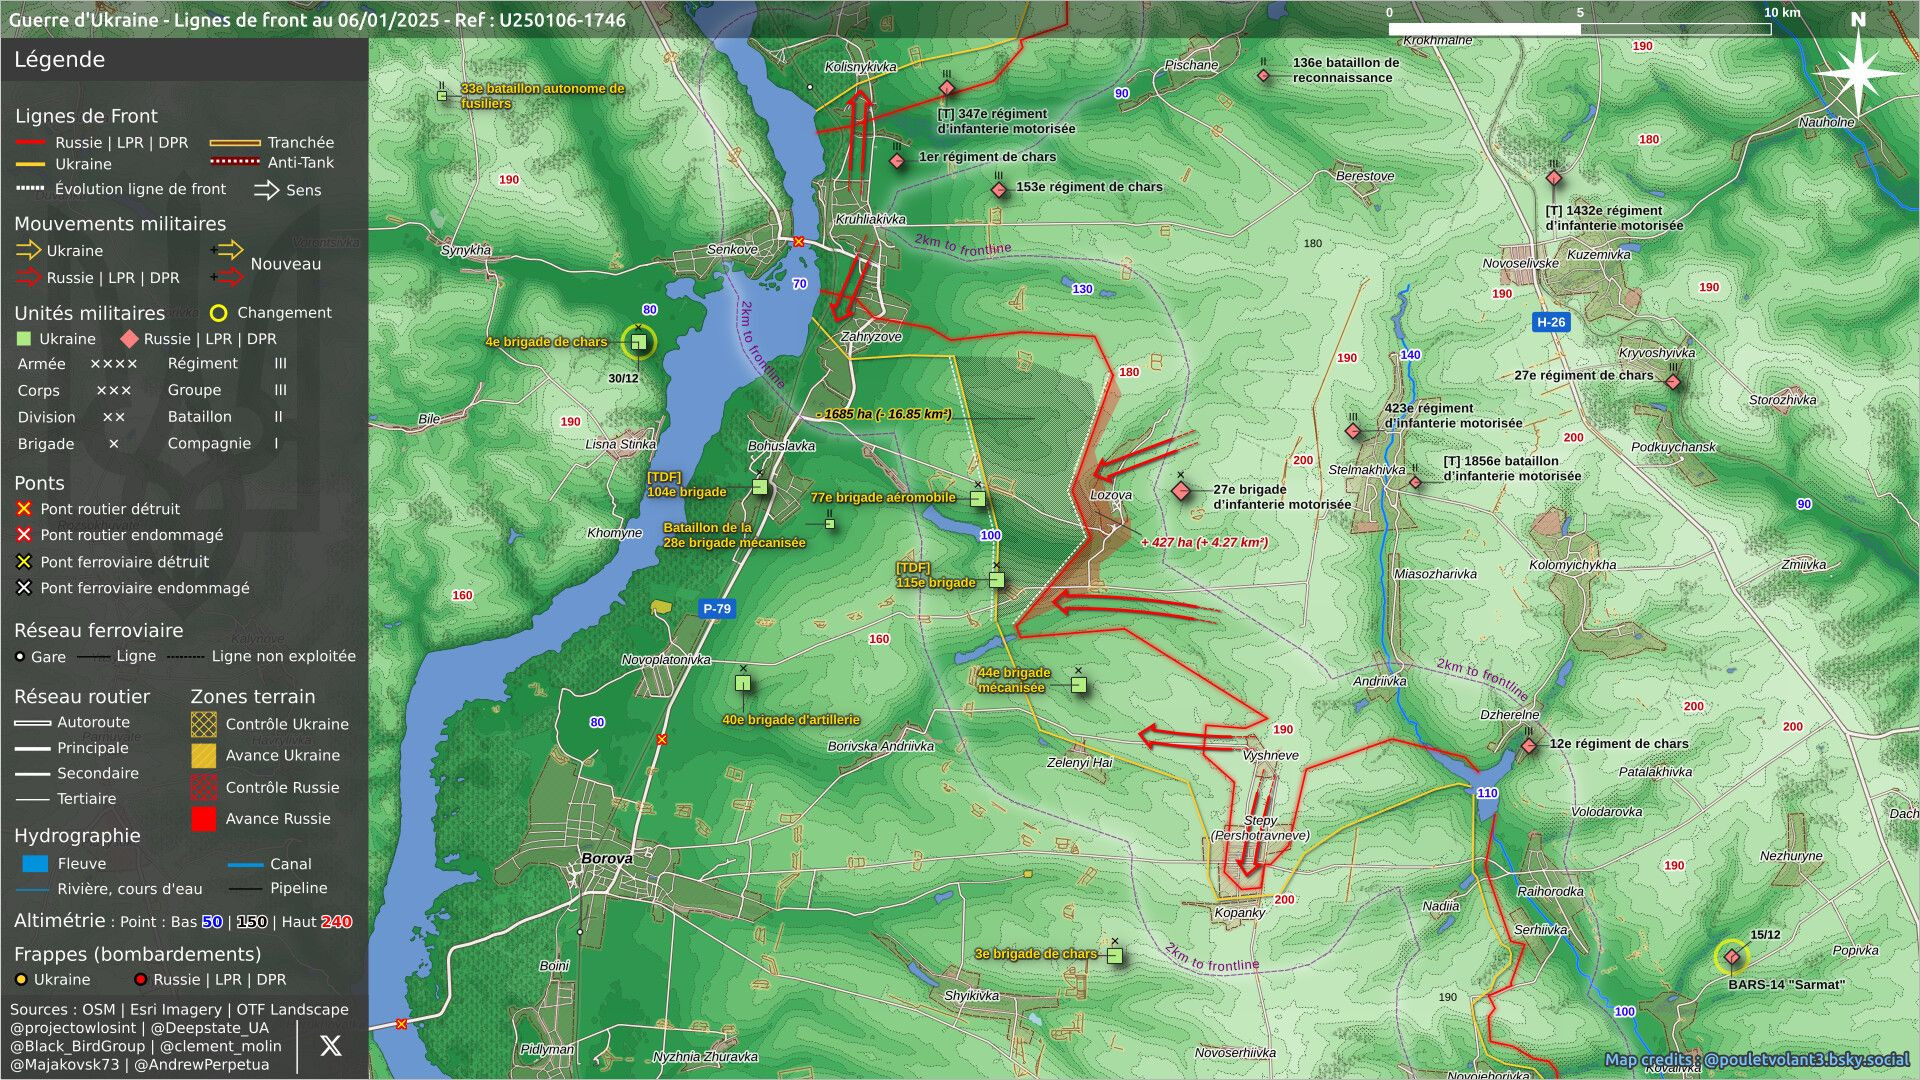Click the Novoplatonivka village label
The height and width of the screenshot is (1080, 1920).
666,660
